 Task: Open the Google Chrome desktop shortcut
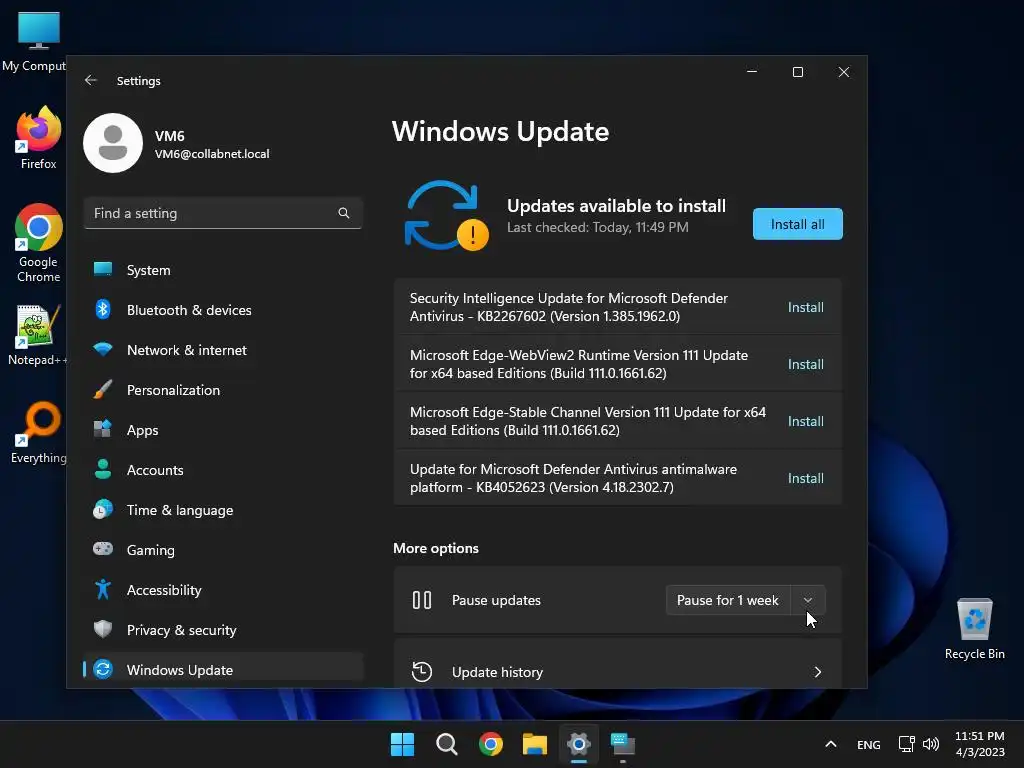point(39,243)
